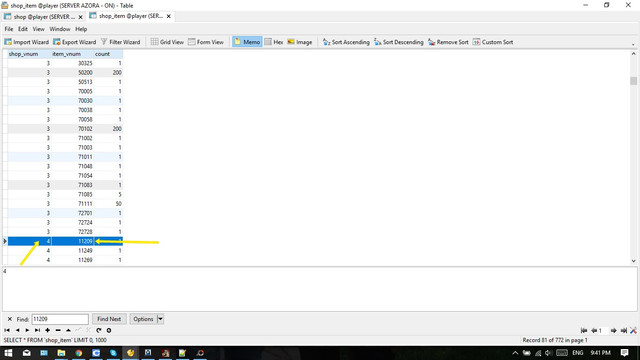The width and height of the screenshot is (640, 360).
Task: Click the Find text field
Action: (x=60, y=319)
